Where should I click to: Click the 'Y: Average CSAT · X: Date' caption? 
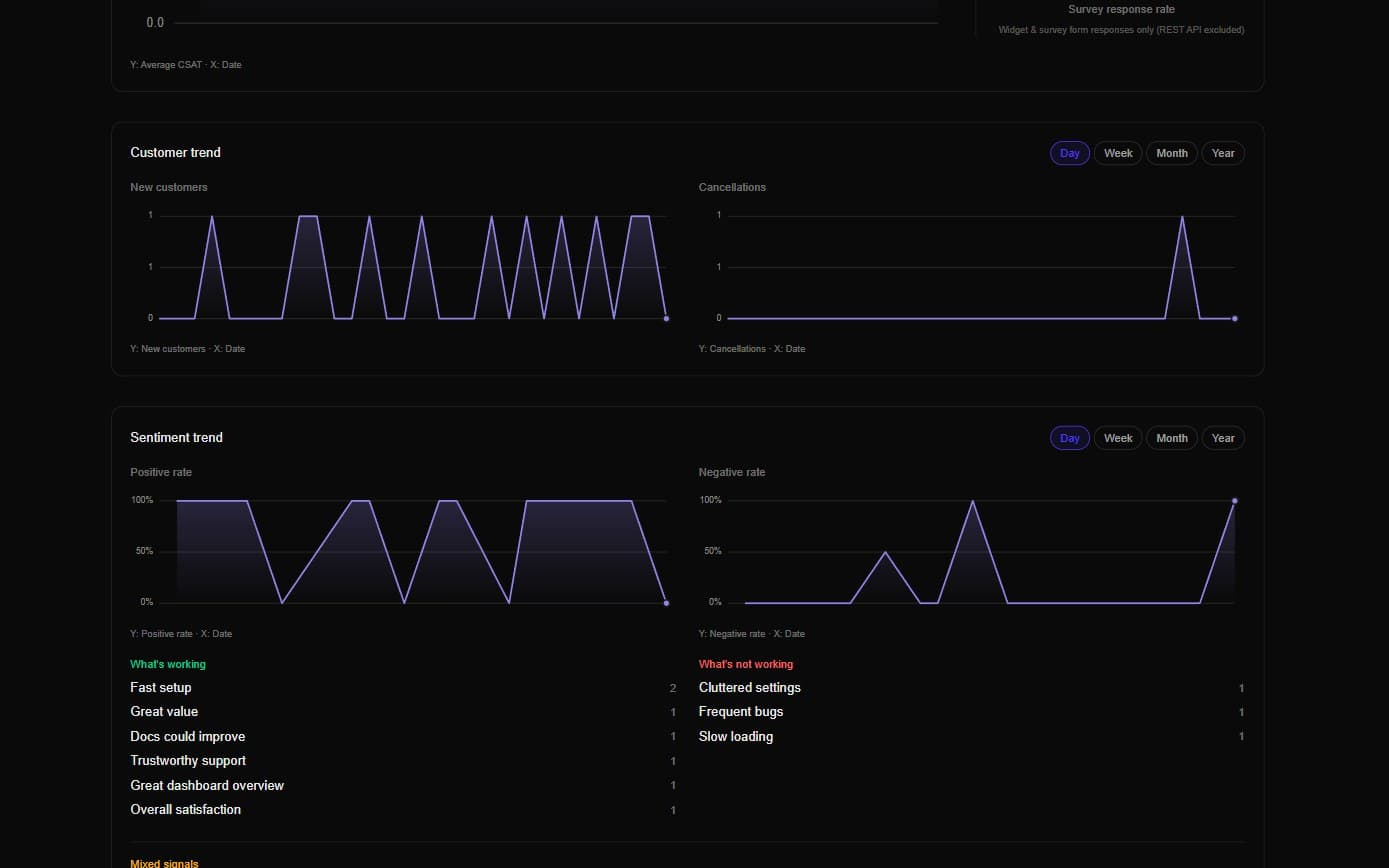pos(186,65)
